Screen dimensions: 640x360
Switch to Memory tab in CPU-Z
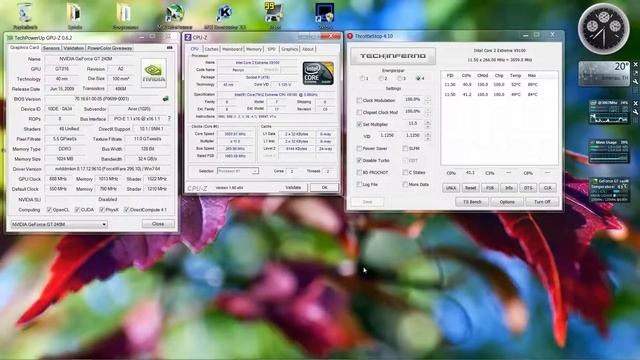click(254, 49)
